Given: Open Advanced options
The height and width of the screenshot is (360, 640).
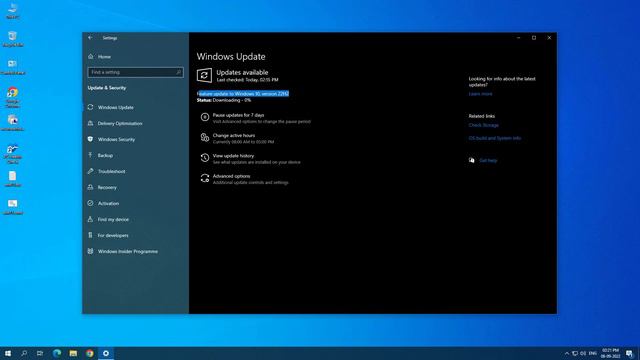Looking at the screenshot, I should [x=231, y=176].
